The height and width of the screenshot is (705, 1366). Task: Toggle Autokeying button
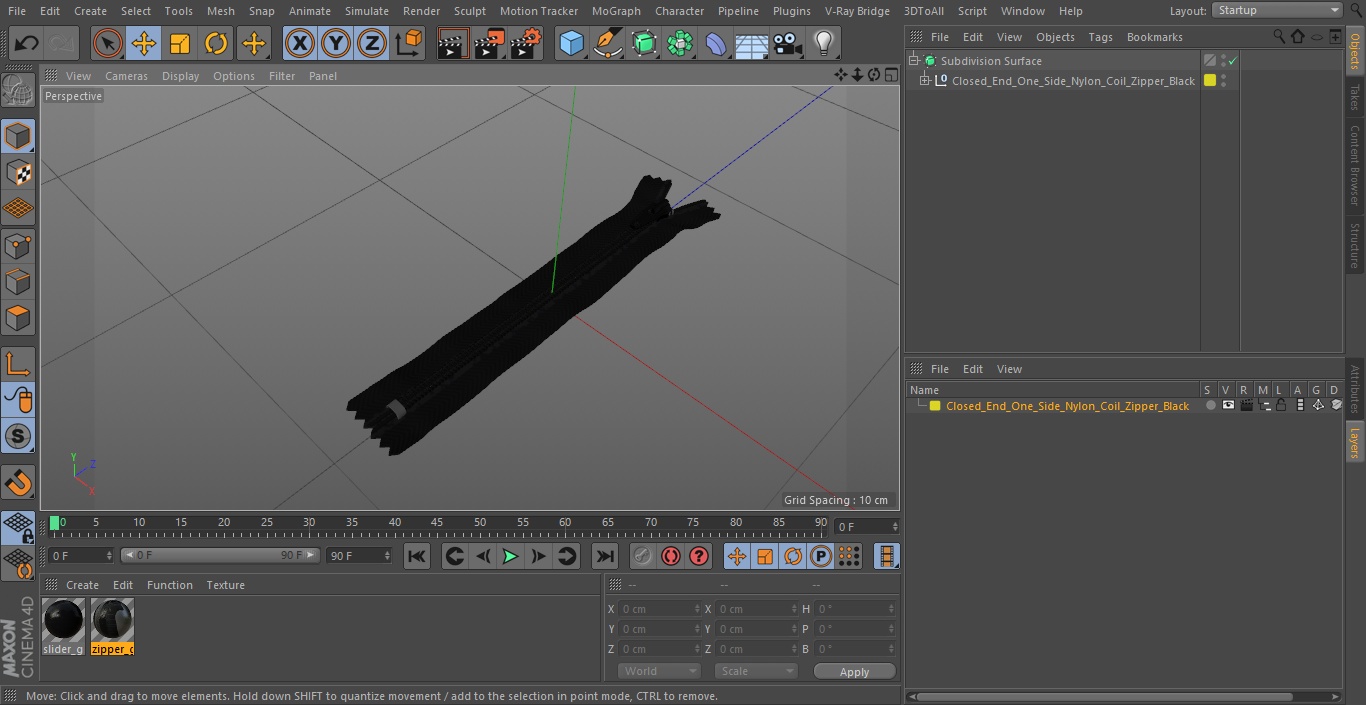[x=670, y=556]
